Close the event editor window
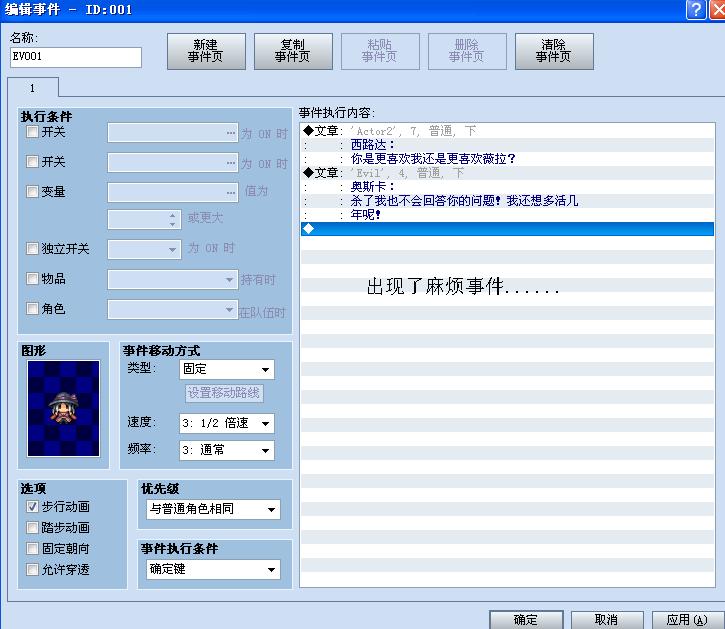 (x=718, y=9)
